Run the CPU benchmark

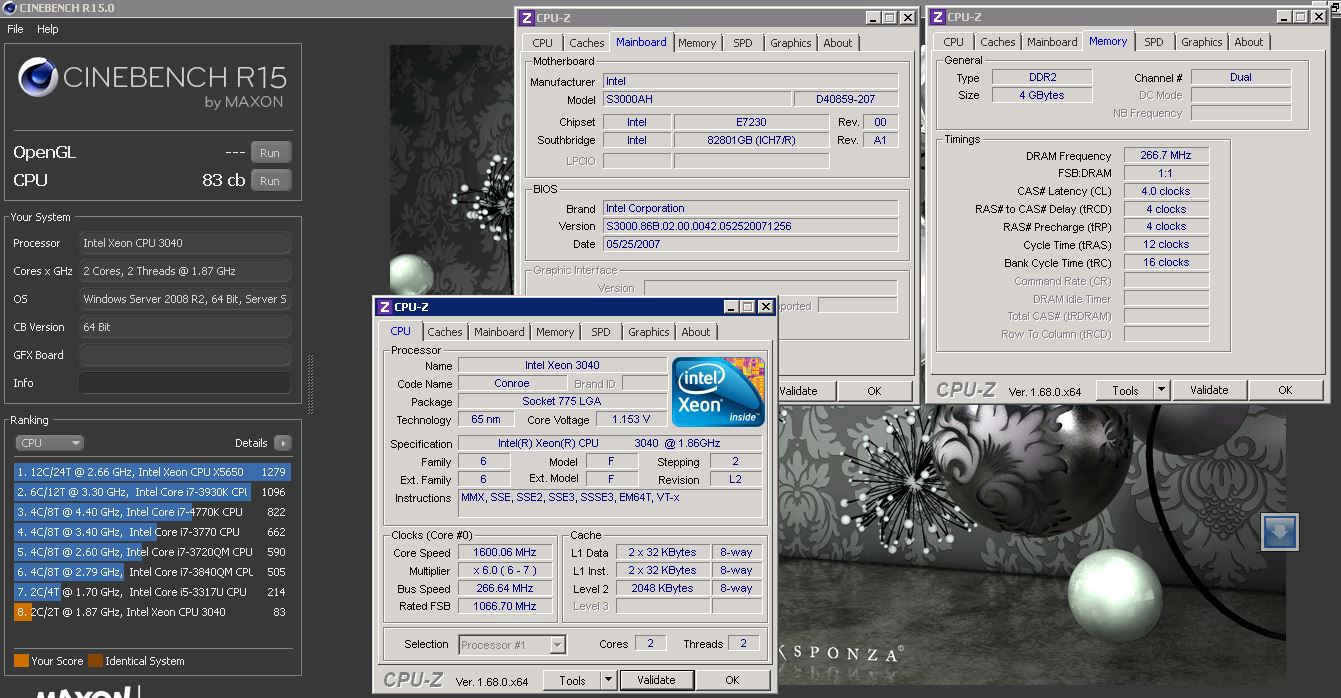(270, 181)
